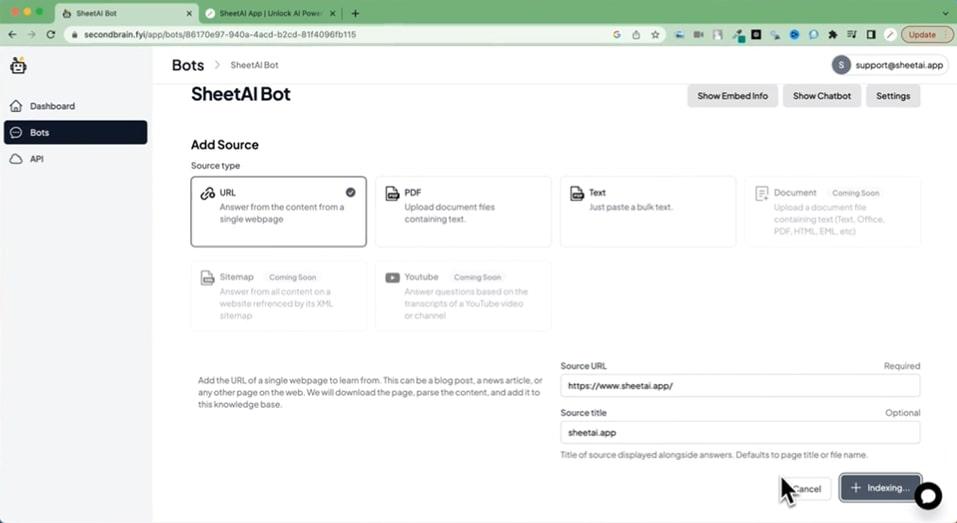Screen dimensions: 957x523
Task: Click the PDF file icon
Action: [x=392, y=193]
